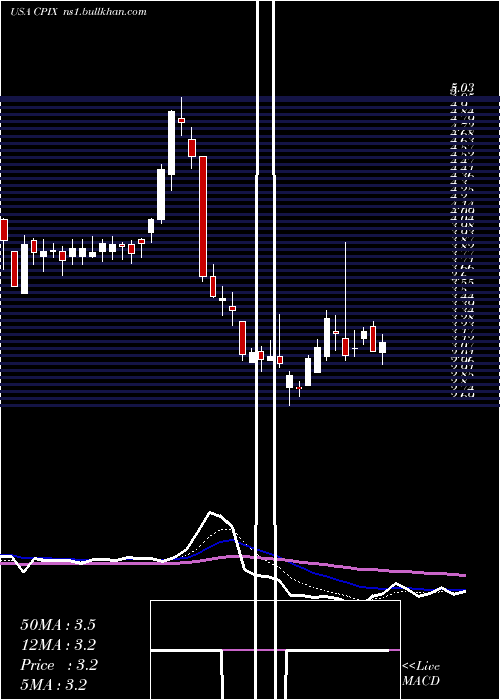Click the longest red candlestick after the peak
Viewport: 500px width, 700px height.
pos(203,217)
